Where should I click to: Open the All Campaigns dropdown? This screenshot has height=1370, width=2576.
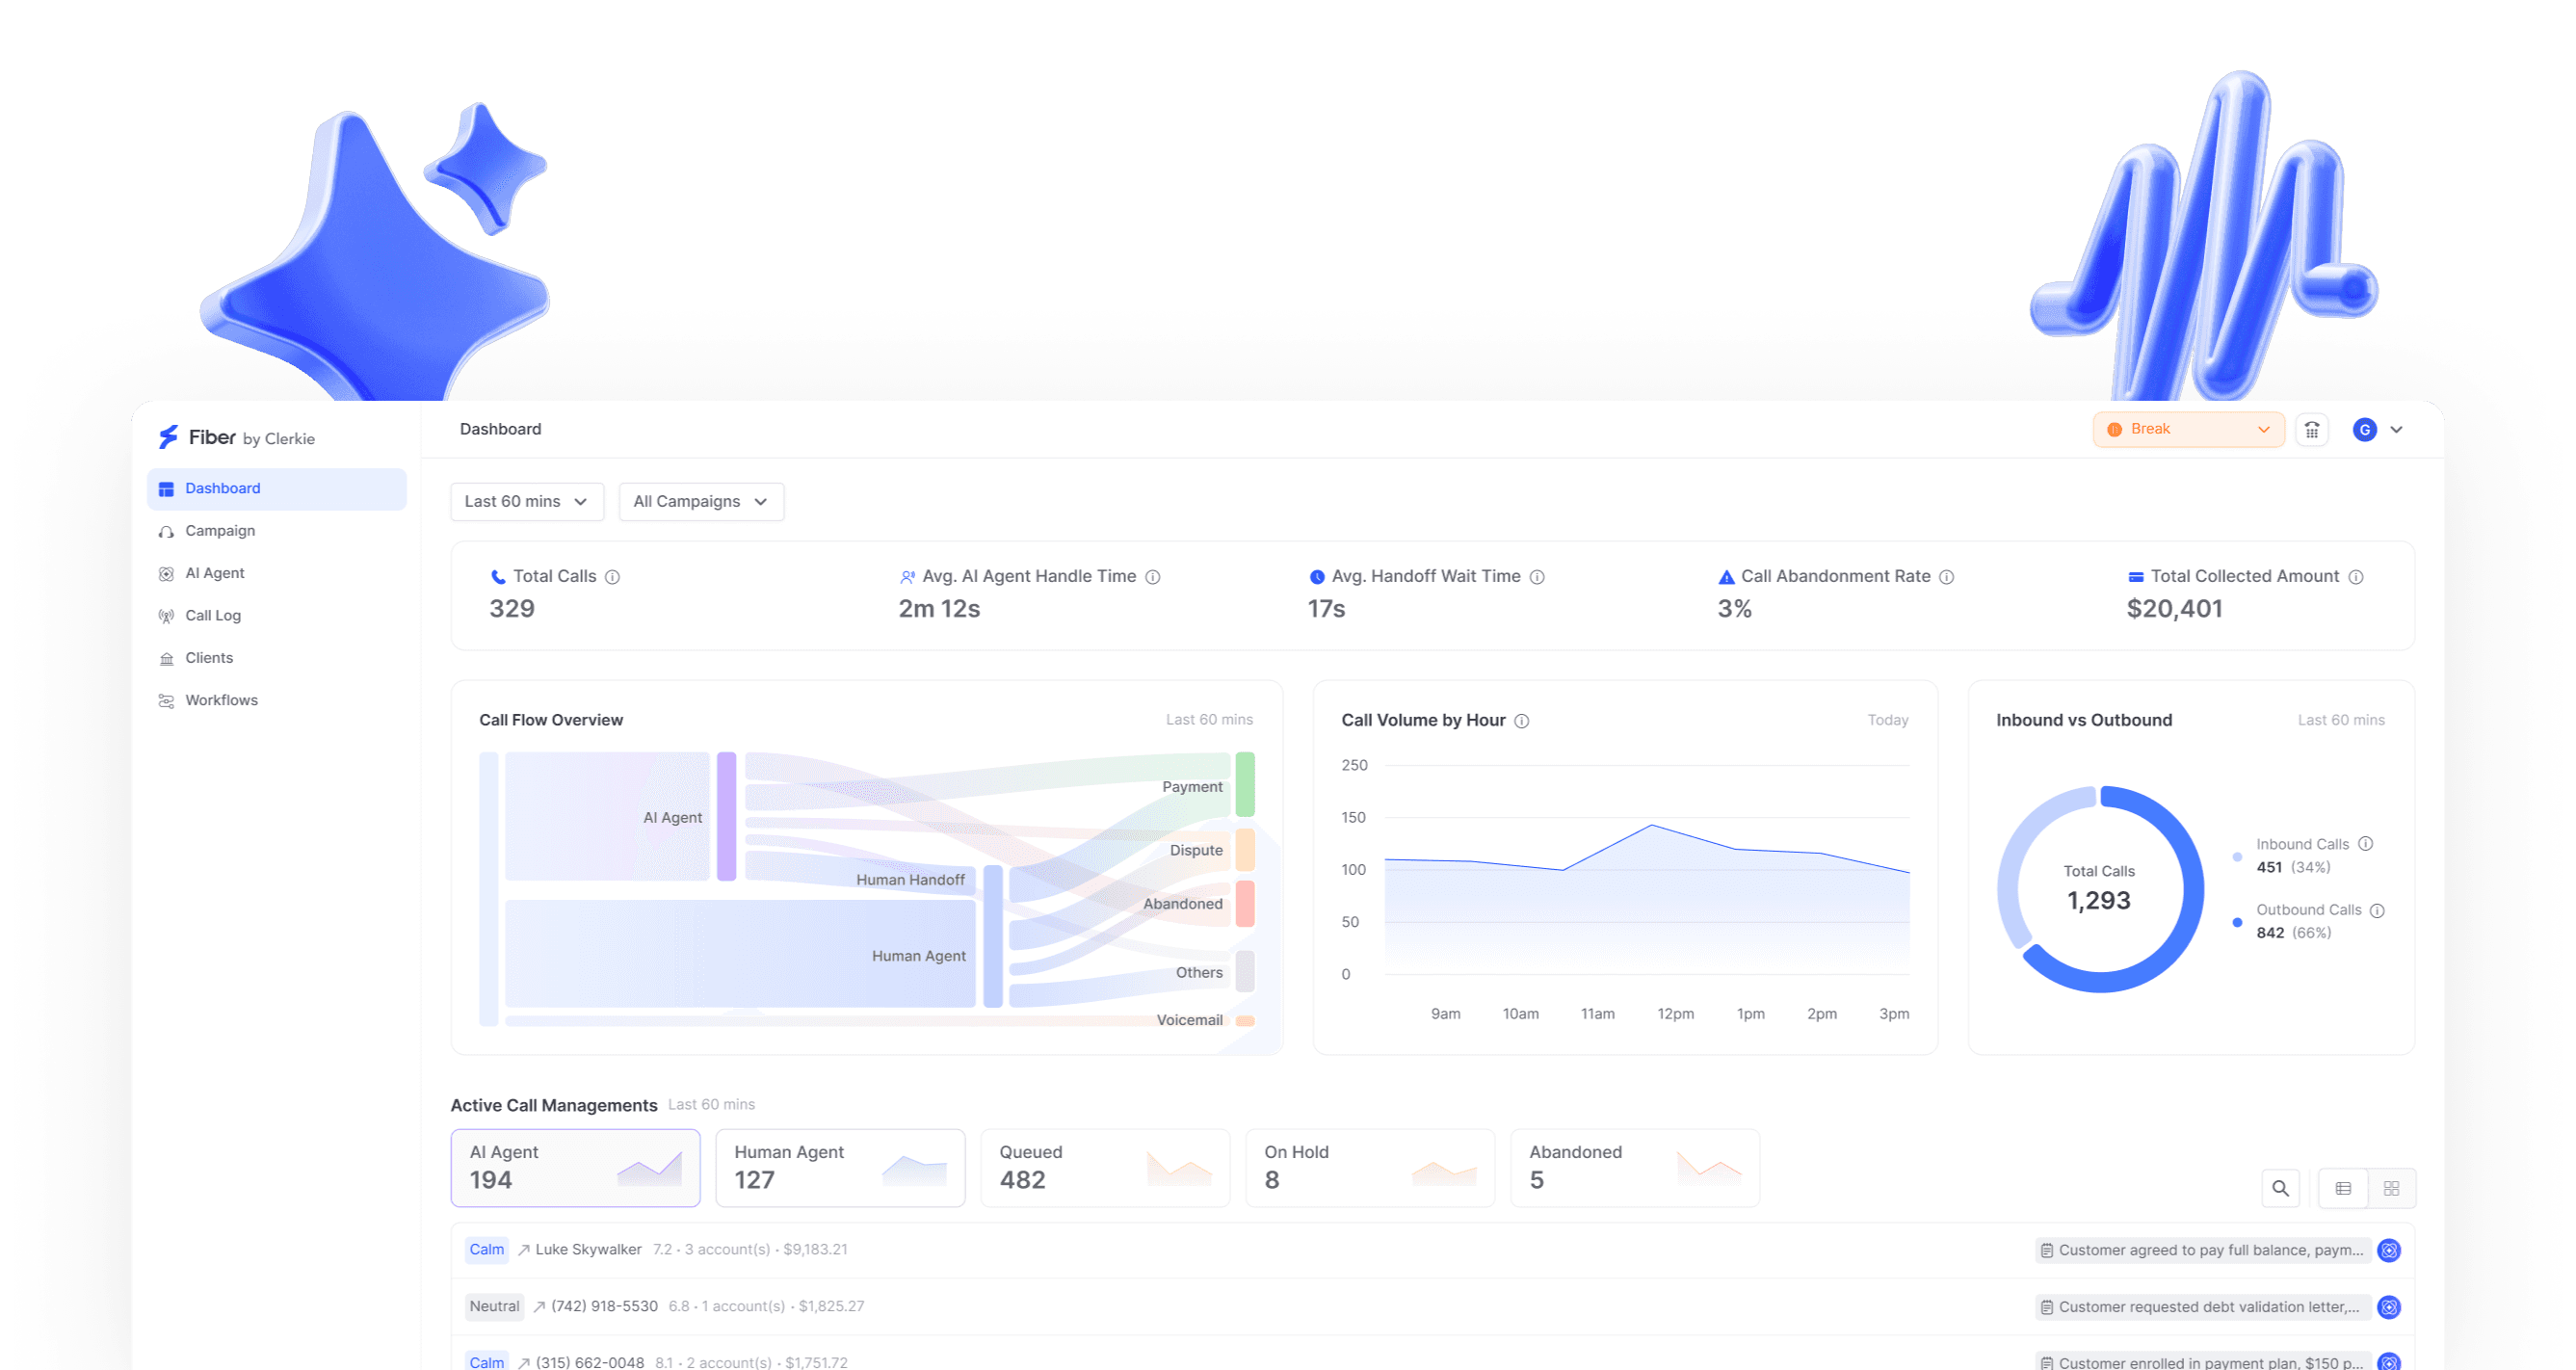pyautogui.click(x=700, y=502)
